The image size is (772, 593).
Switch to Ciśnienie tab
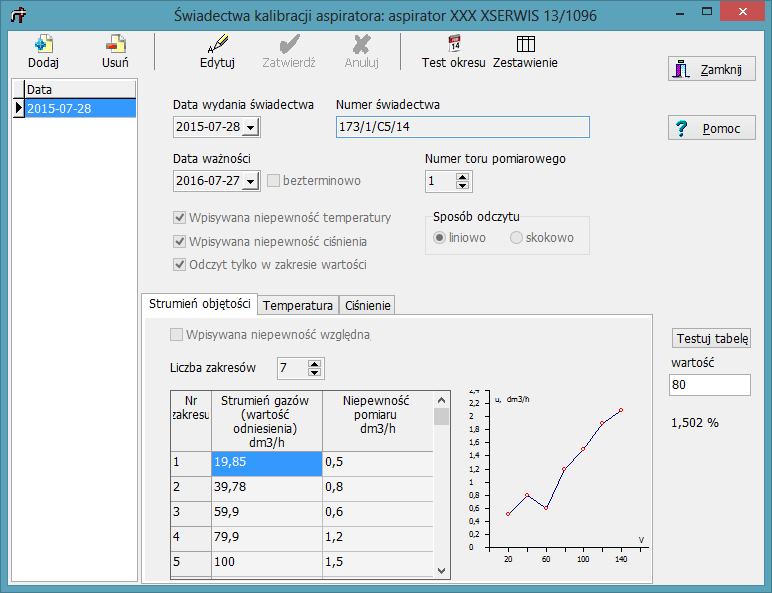[x=368, y=305]
